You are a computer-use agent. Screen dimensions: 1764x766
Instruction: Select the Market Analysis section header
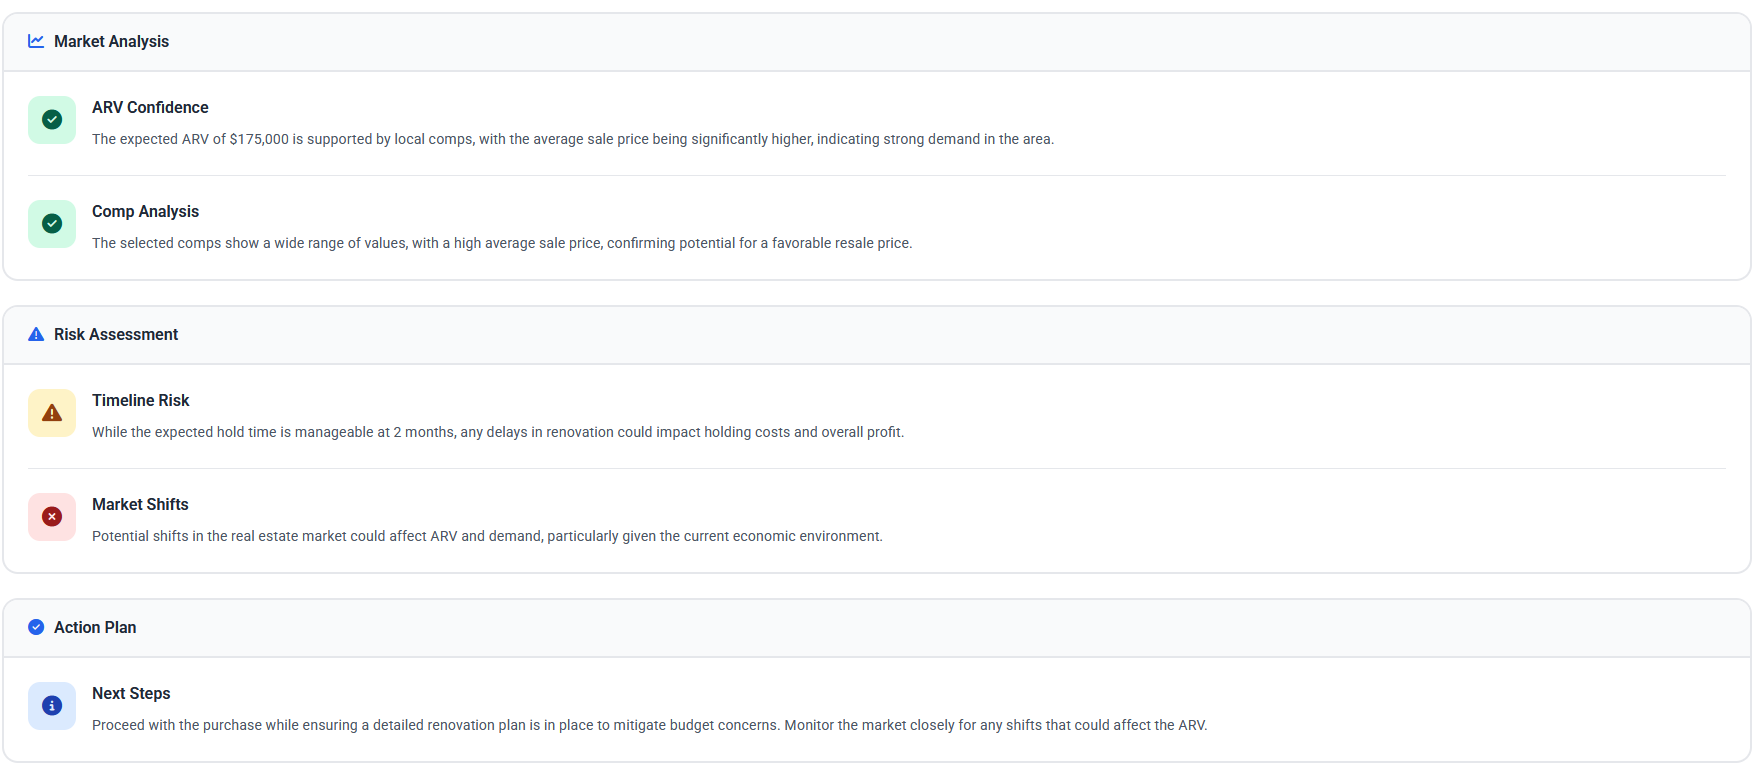point(111,41)
